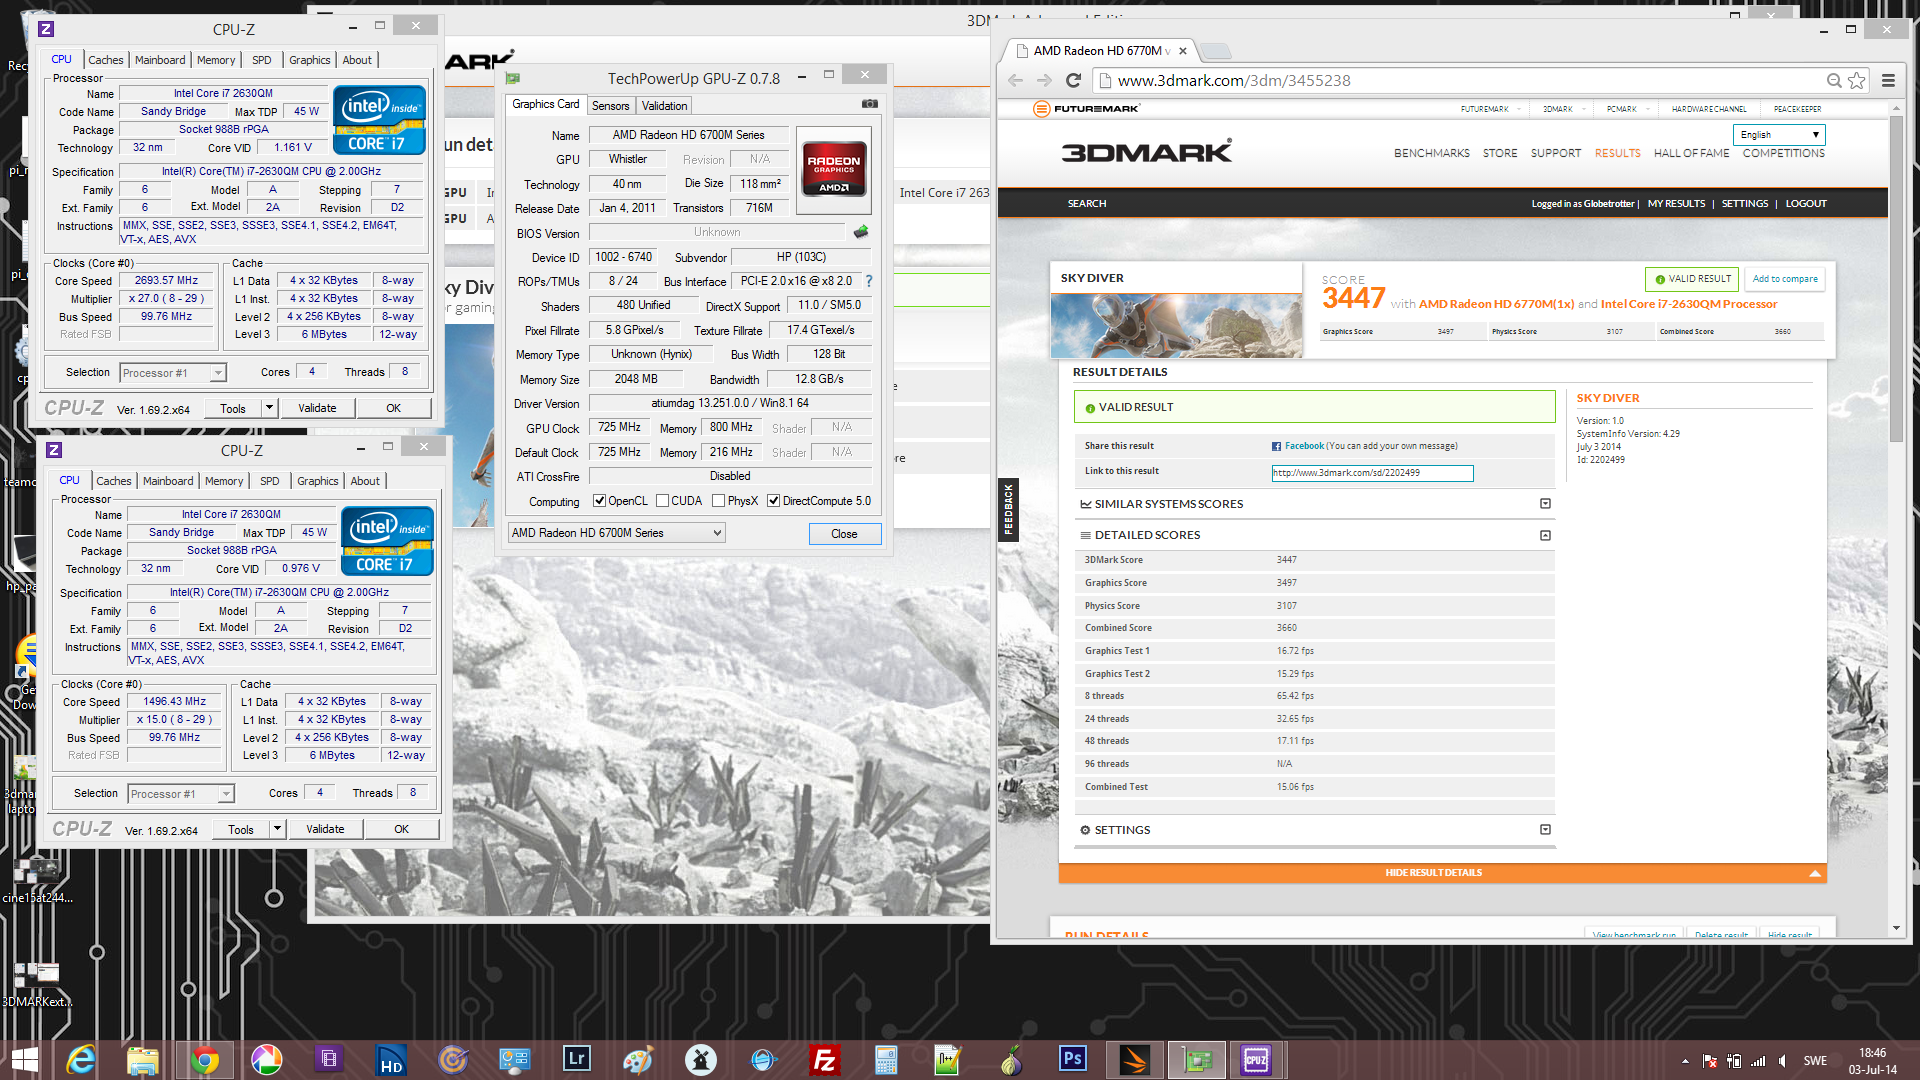The width and height of the screenshot is (1920, 1080).
Task: Toggle OpenCL checkbox in GPU-Z
Action: [x=599, y=501]
